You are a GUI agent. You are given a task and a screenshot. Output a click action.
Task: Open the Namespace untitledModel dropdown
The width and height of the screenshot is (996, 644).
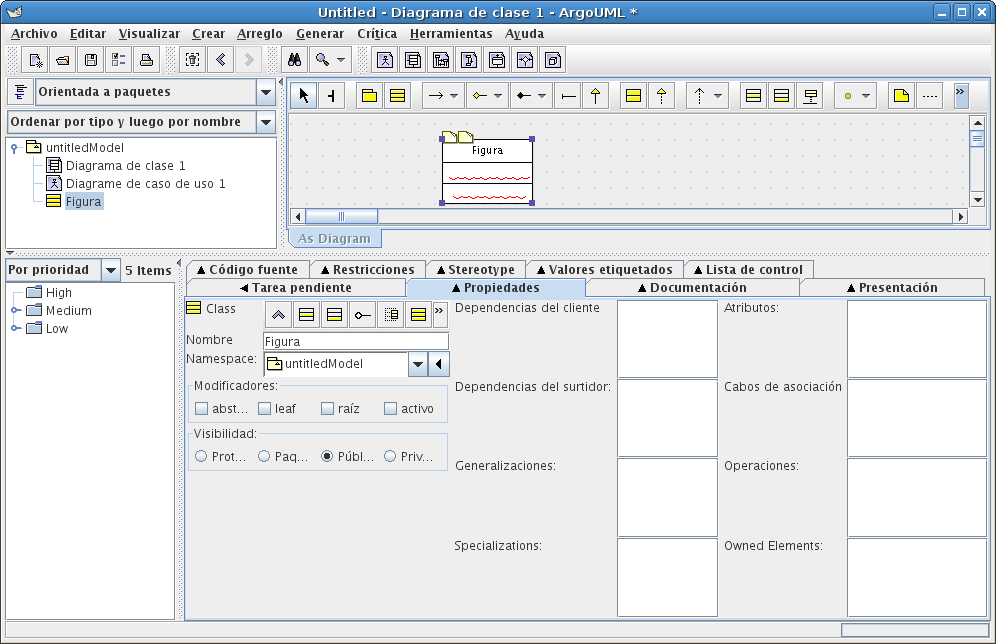(x=417, y=364)
